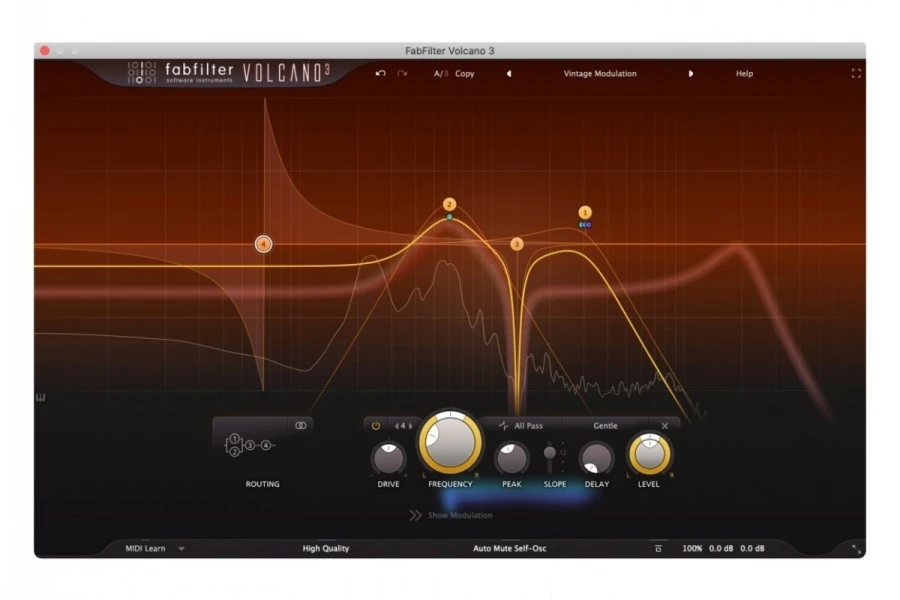900x600 pixels.
Task: Click the Delay knob
Action: (x=596, y=458)
